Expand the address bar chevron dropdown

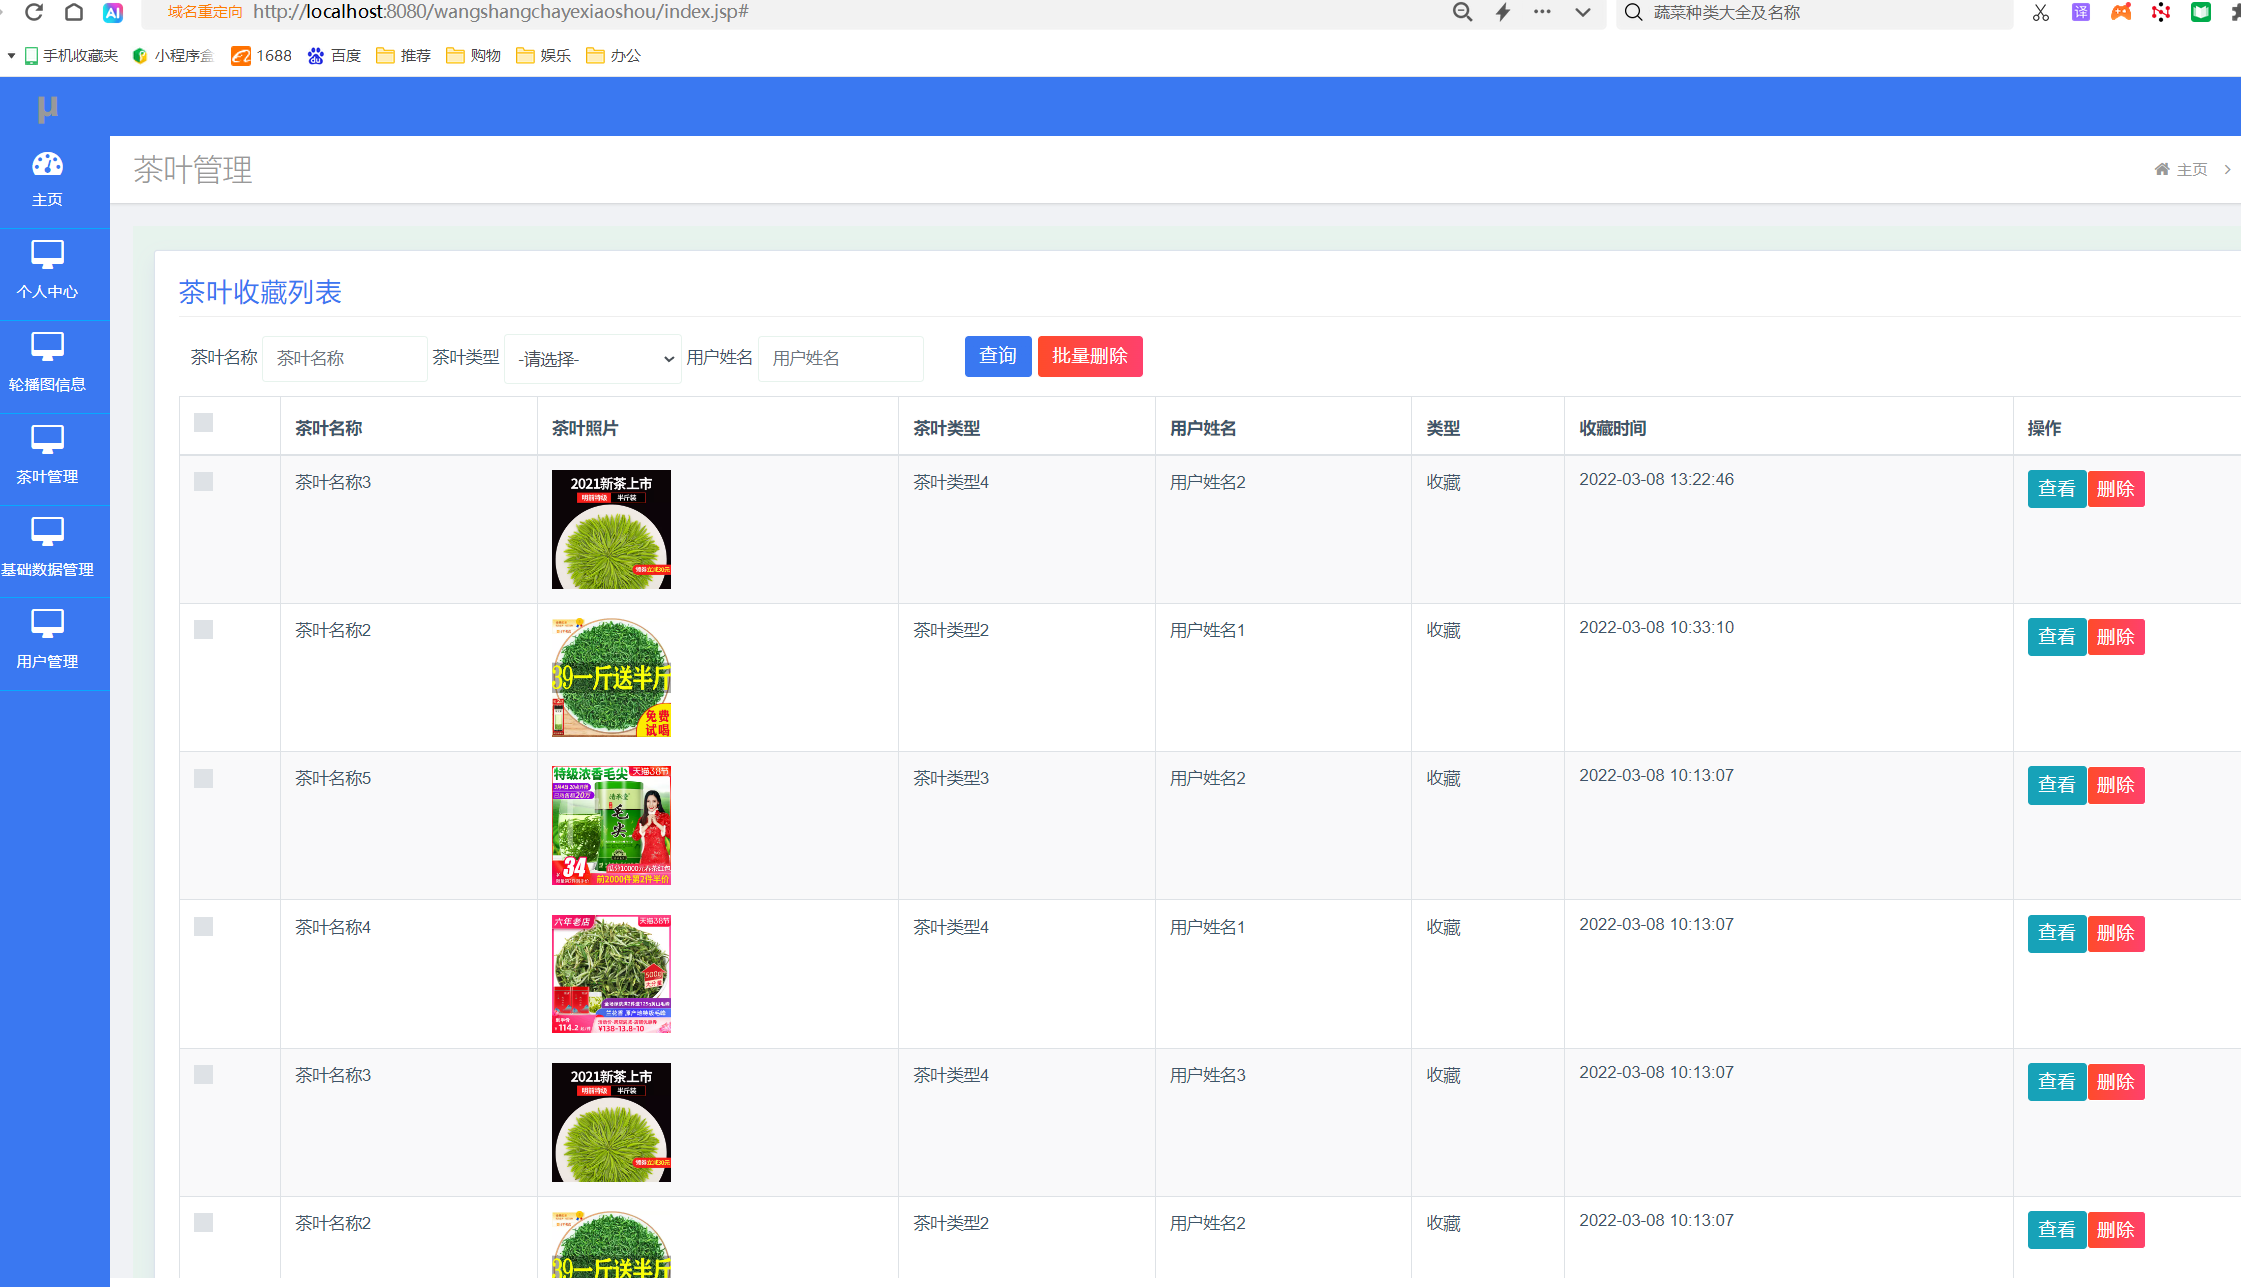pyautogui.click(x=1582, y=12)
